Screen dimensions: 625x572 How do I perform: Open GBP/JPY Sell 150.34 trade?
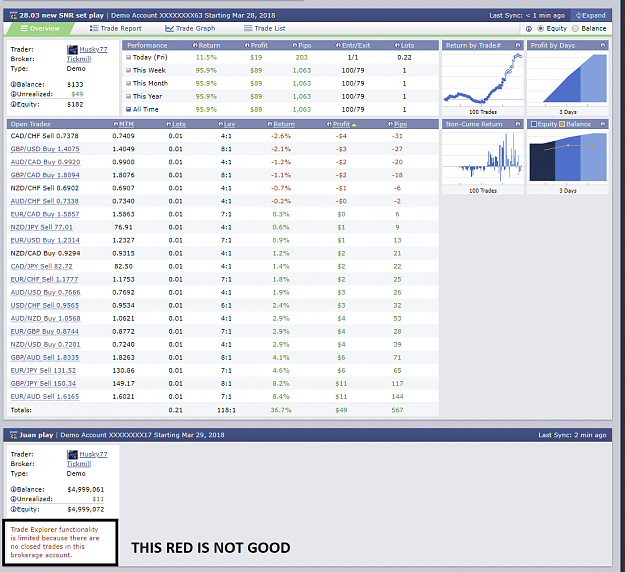[43, 383]
